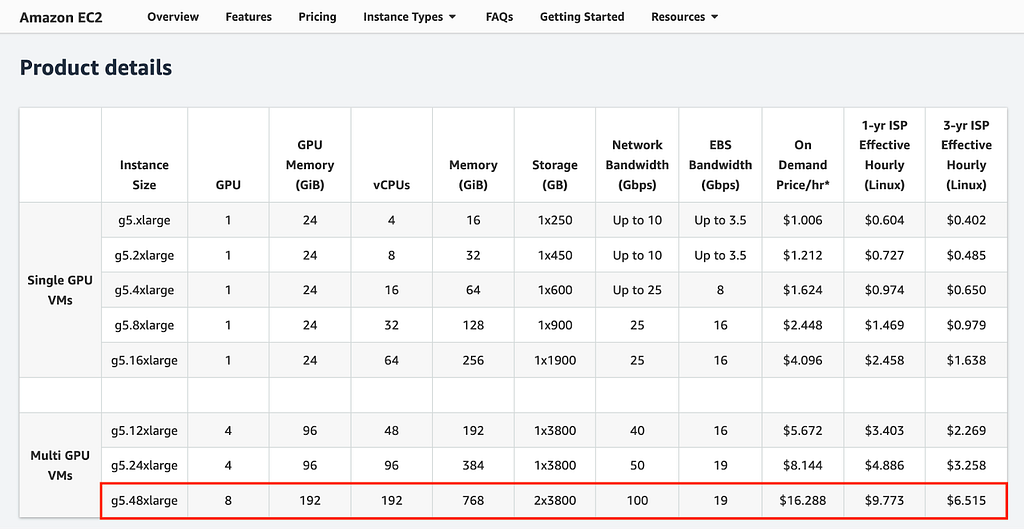Click the 1x900 storage value
Screen dimensions: 1024x529
pos(554,325)
